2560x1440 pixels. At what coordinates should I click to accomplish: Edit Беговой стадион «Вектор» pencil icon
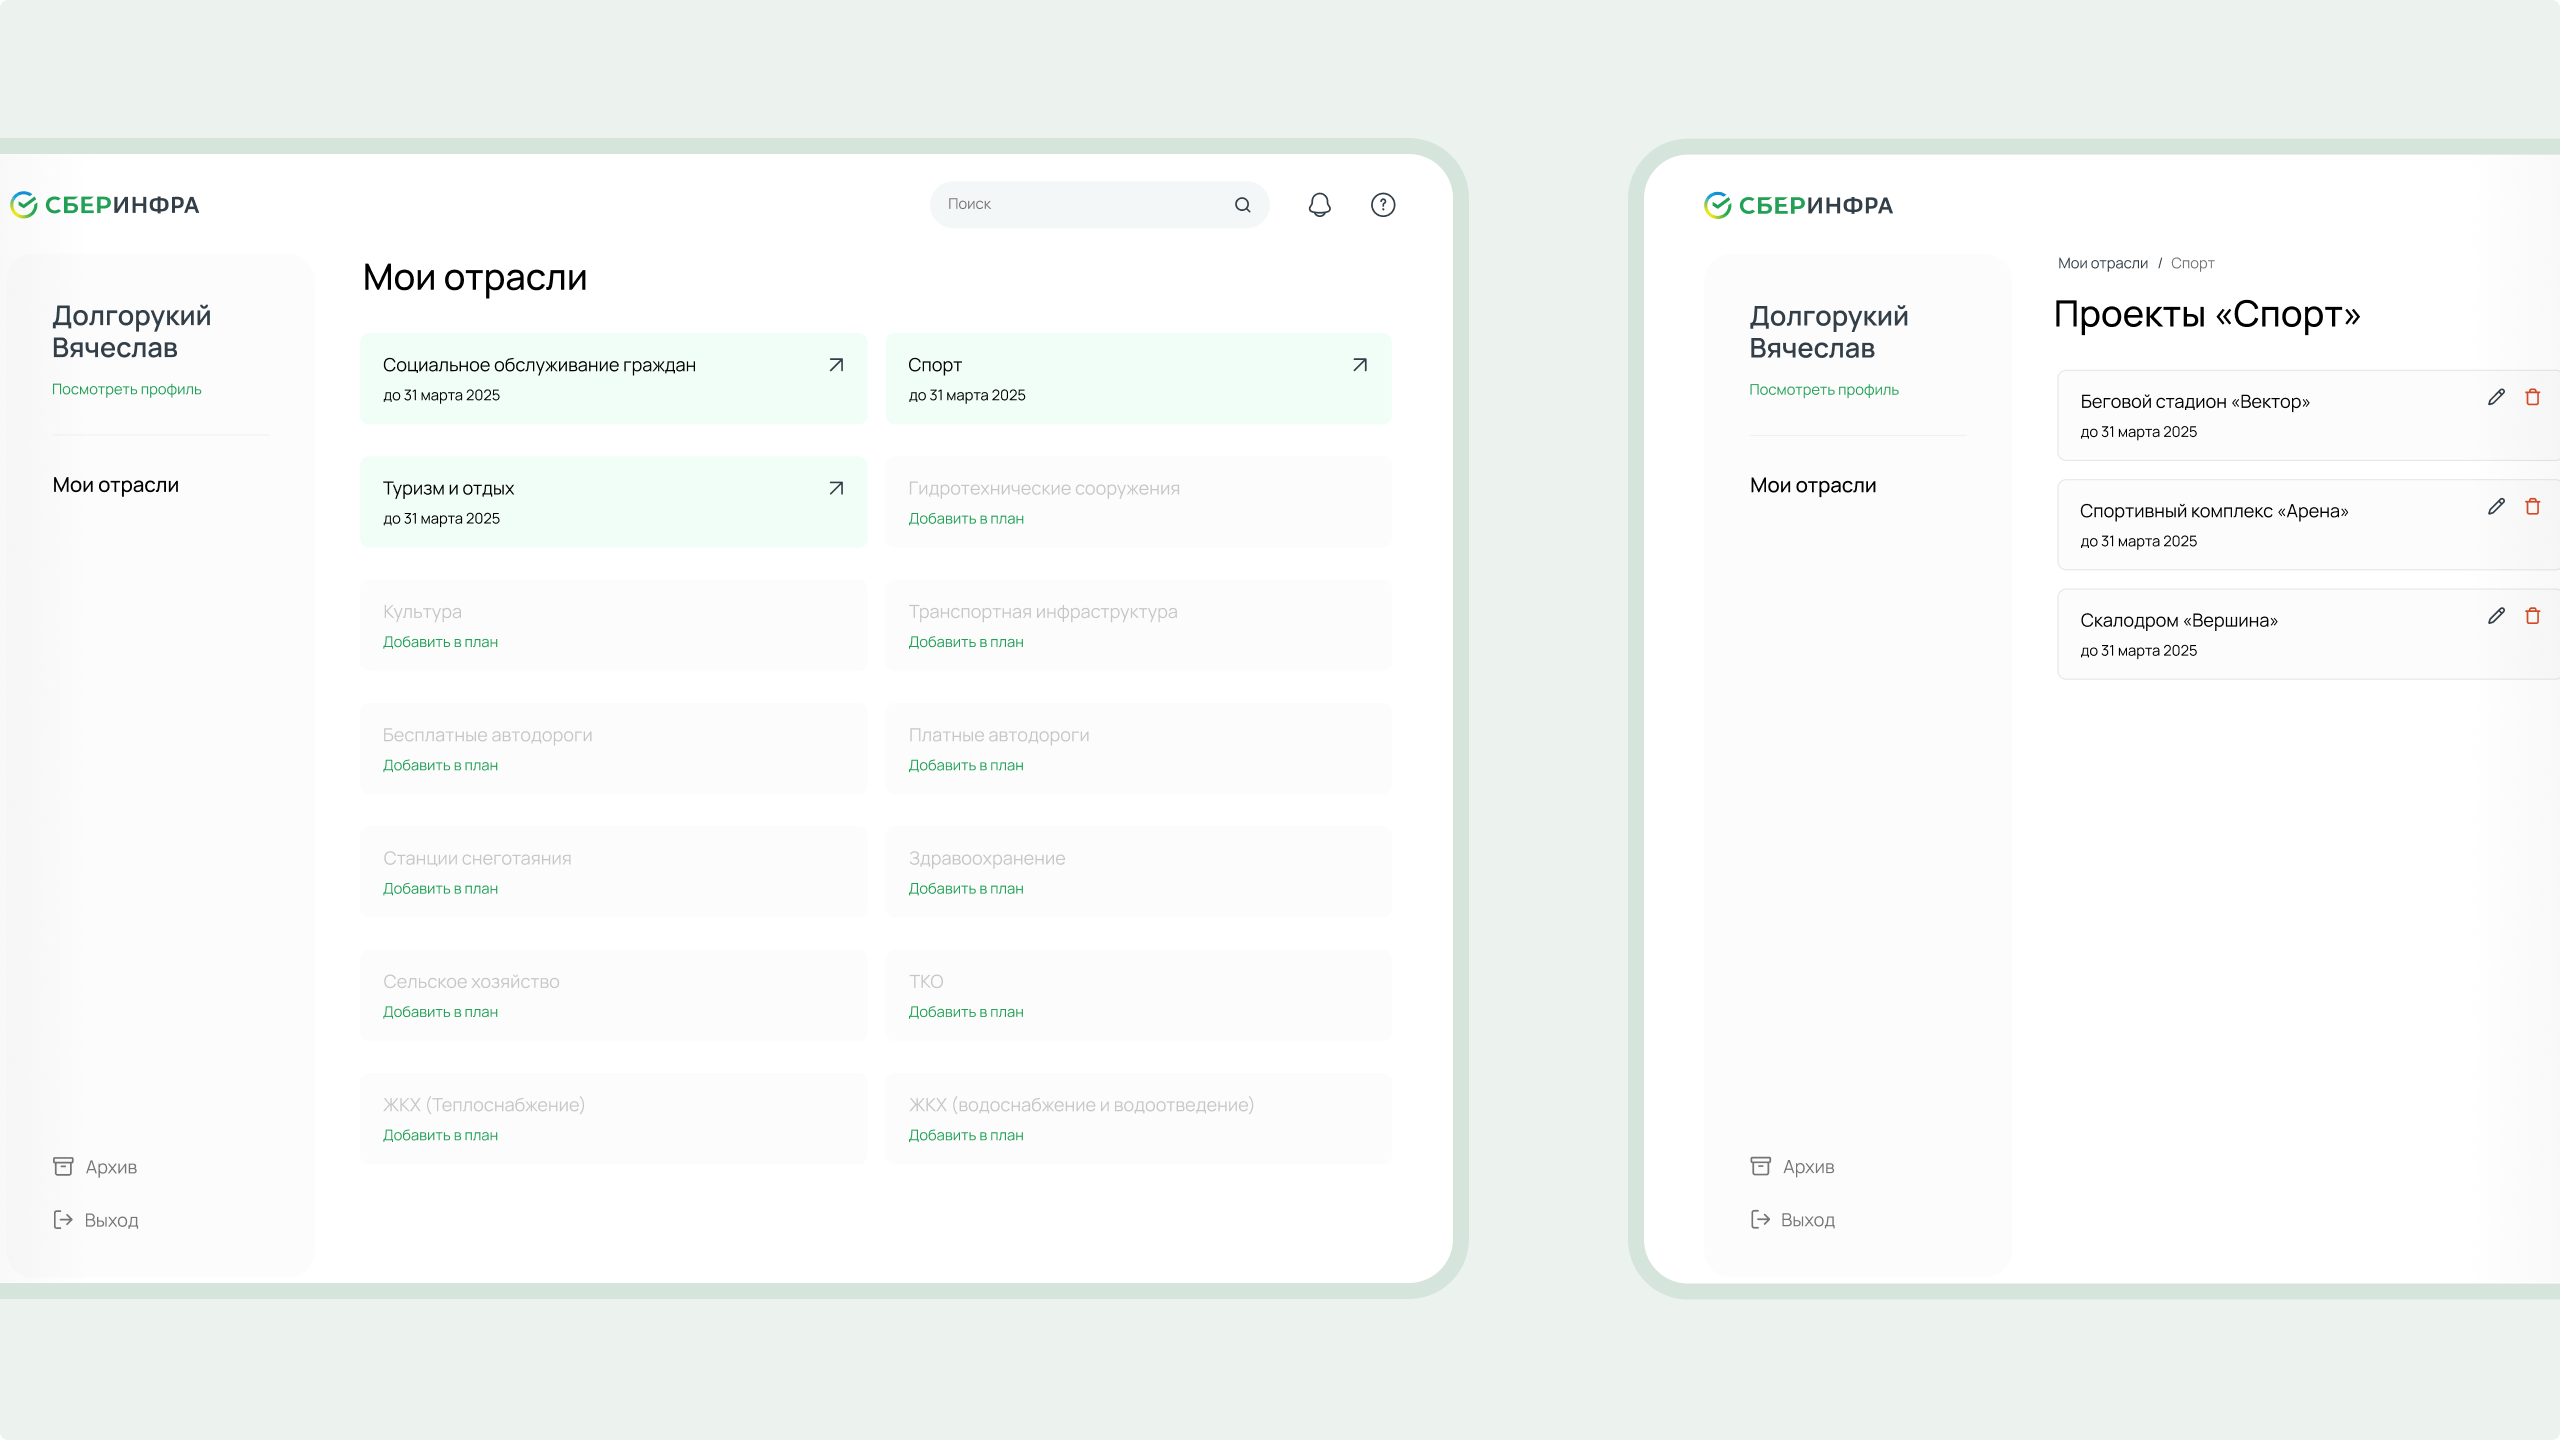[2496, 398]
